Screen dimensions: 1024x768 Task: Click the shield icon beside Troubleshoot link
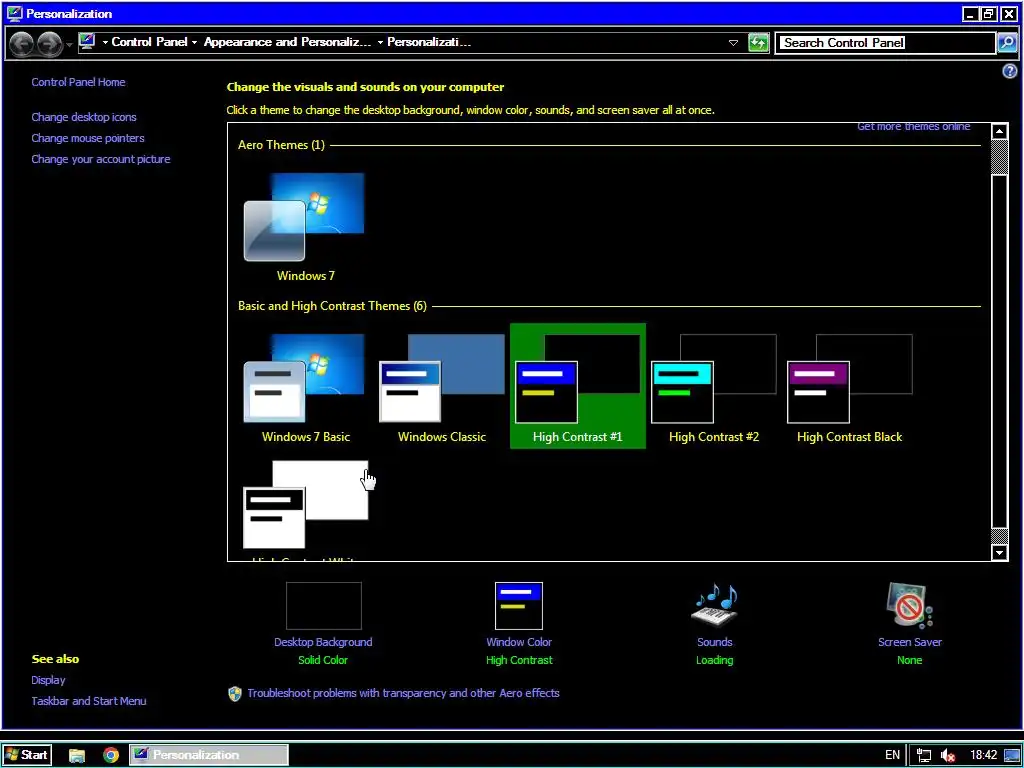point(235,694)
